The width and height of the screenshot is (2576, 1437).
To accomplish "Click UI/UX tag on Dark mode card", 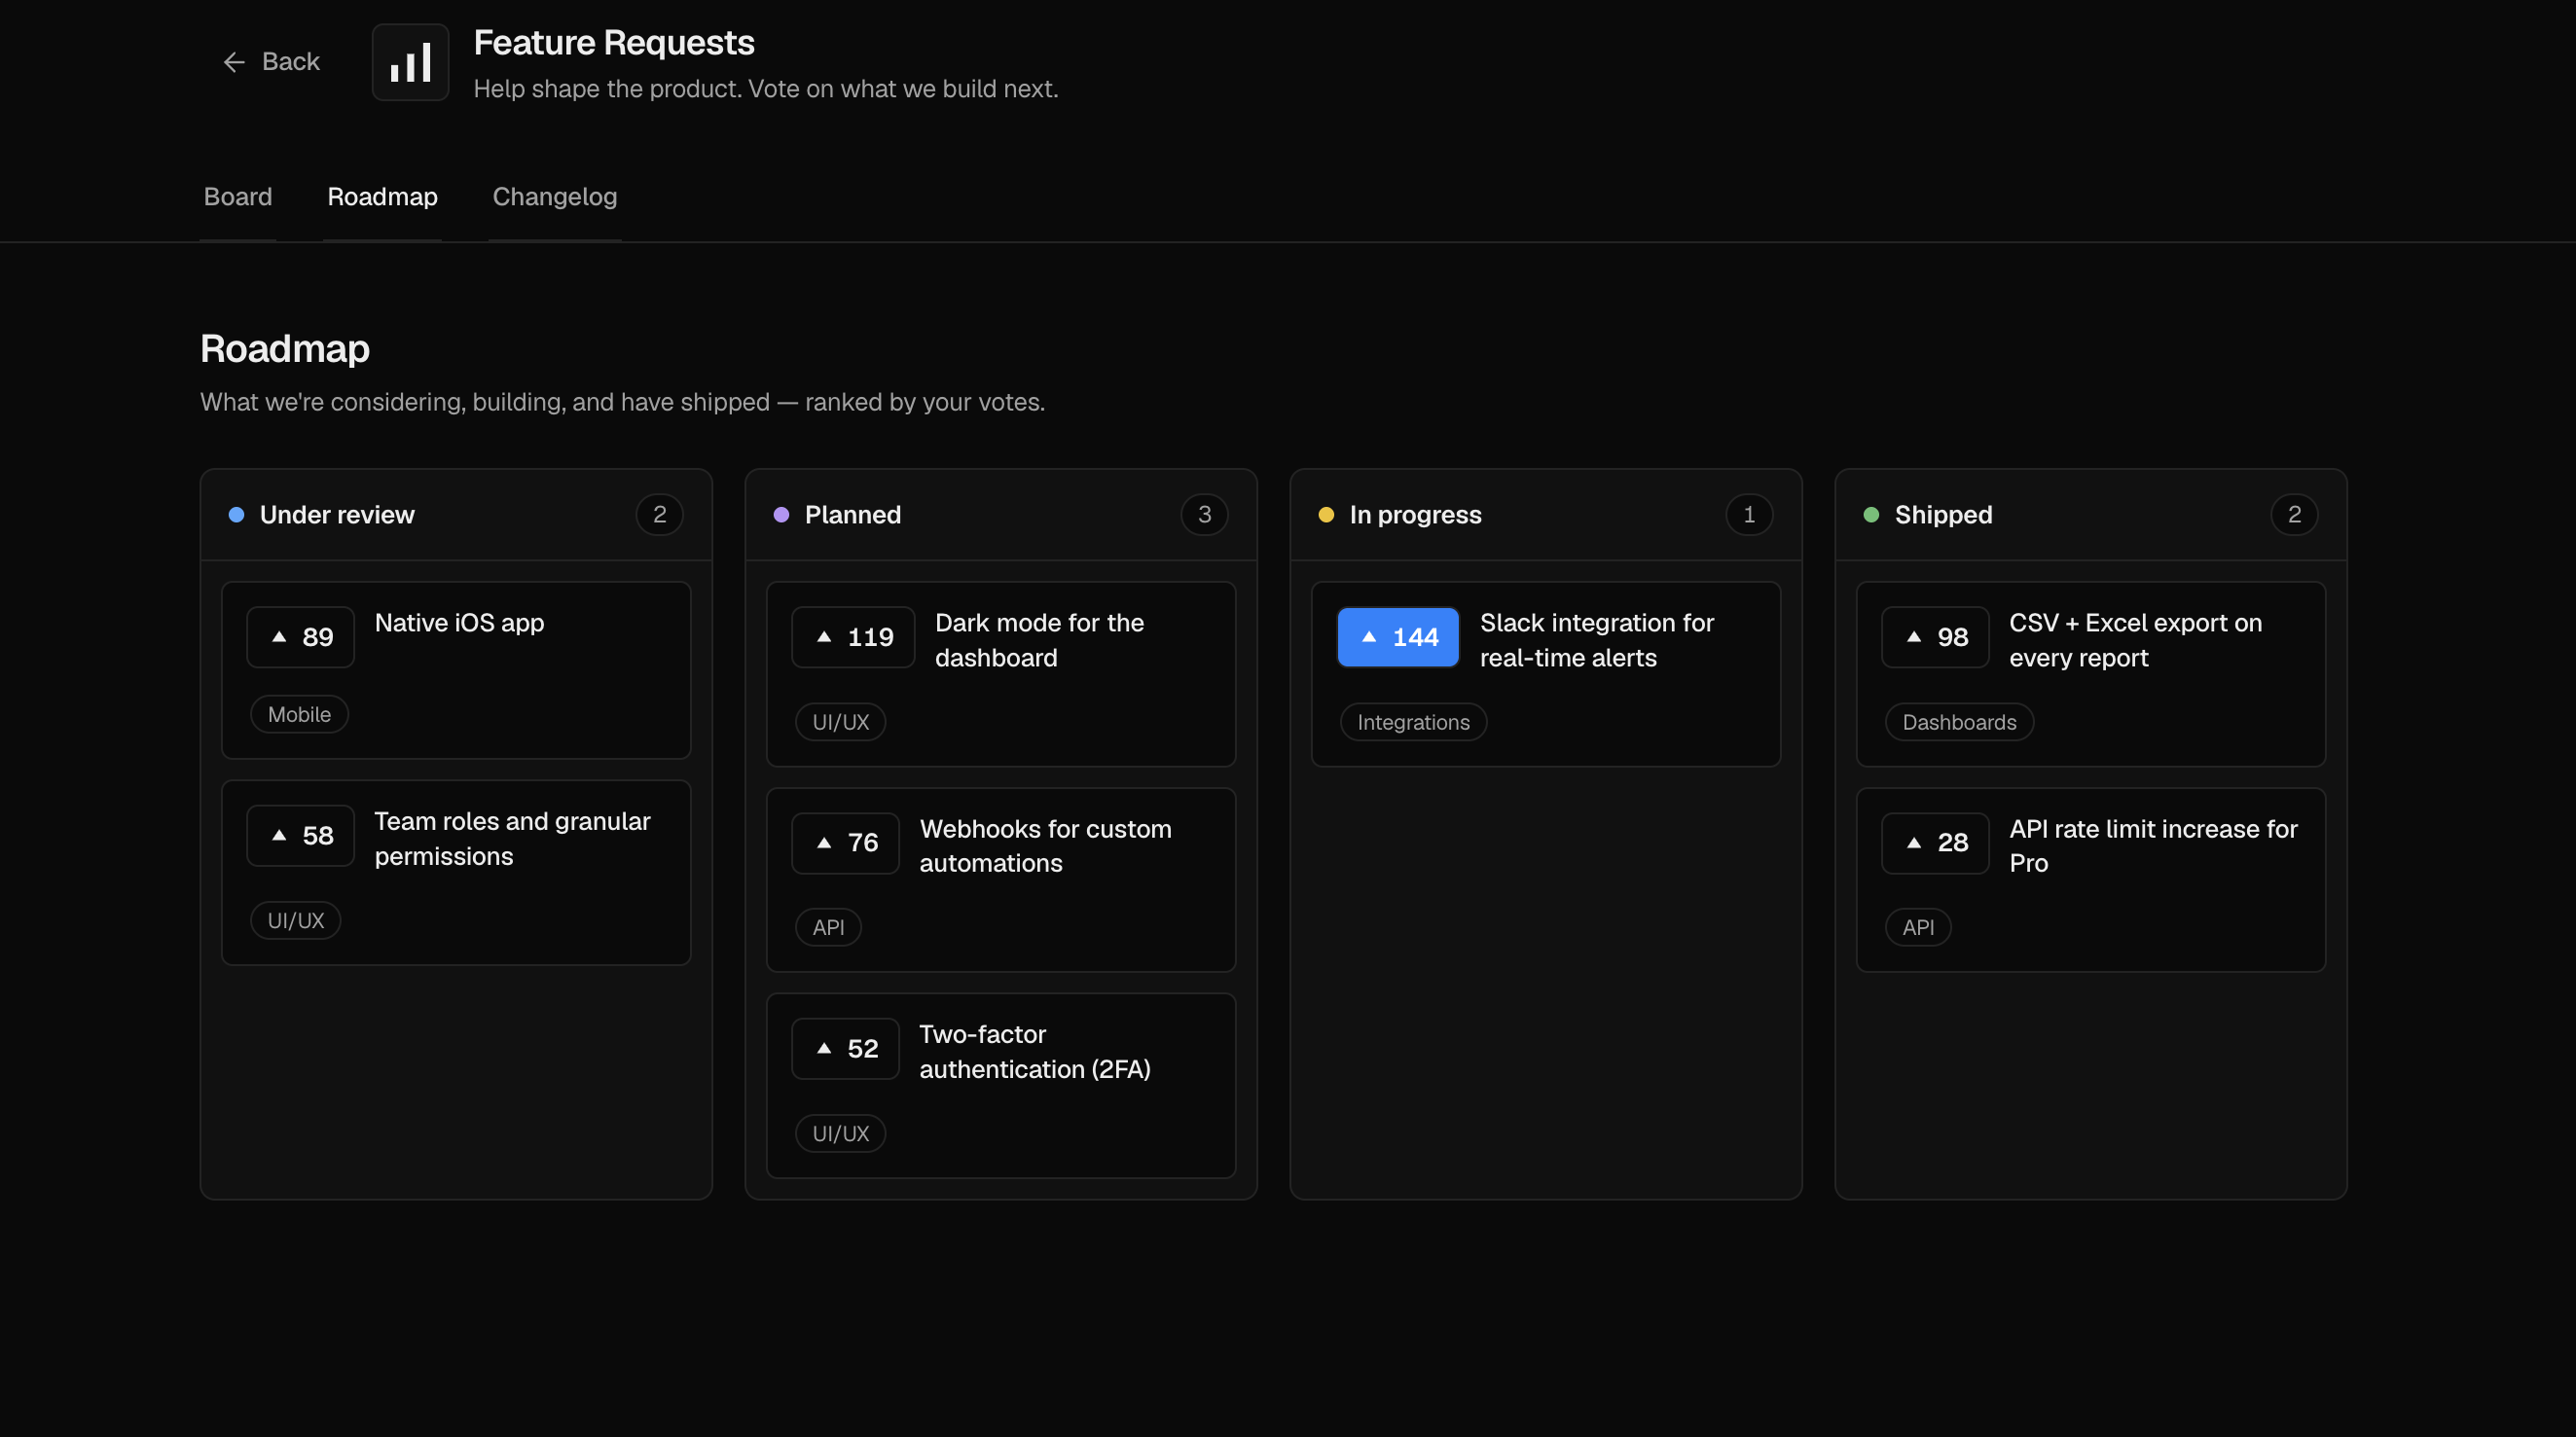I will click(841, 722).
